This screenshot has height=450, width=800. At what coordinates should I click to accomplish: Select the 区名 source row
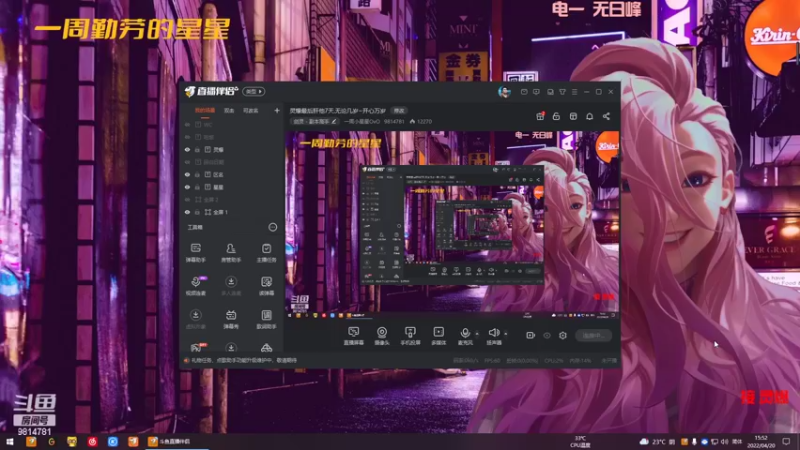point(231,174)
